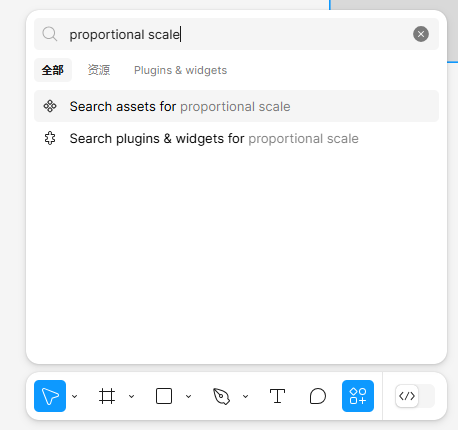
Task: Select the Text tool
Action: pyautogui.click(x=277, y=396)
